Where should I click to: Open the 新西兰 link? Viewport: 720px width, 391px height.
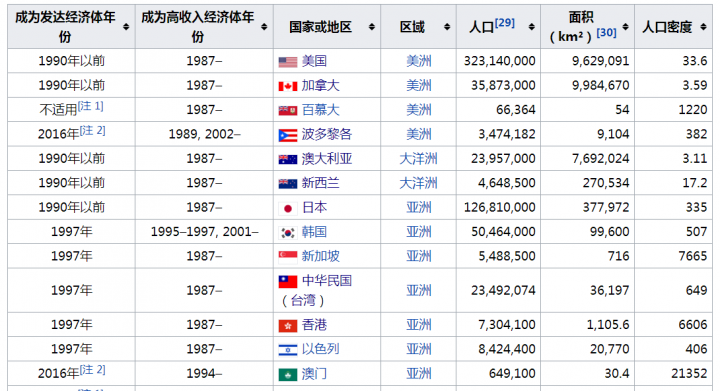(x=321, y=183)
